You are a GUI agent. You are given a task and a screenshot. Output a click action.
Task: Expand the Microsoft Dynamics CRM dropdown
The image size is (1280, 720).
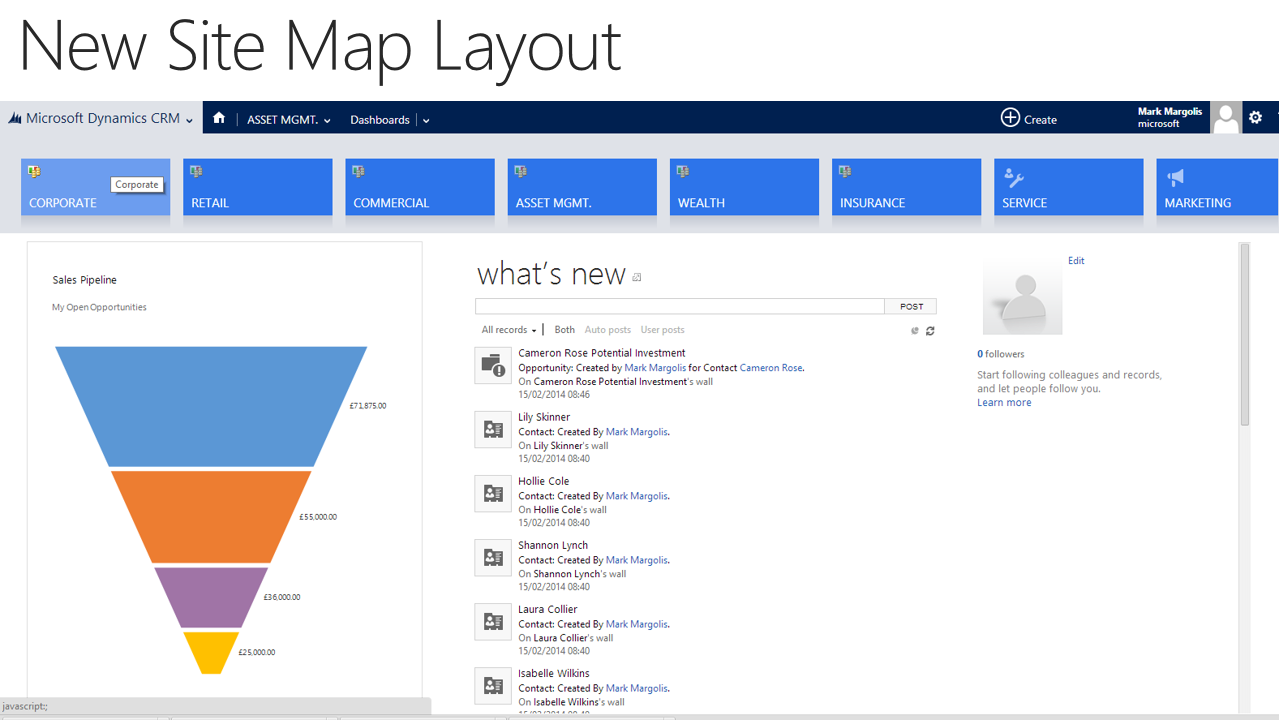[189, 120]
